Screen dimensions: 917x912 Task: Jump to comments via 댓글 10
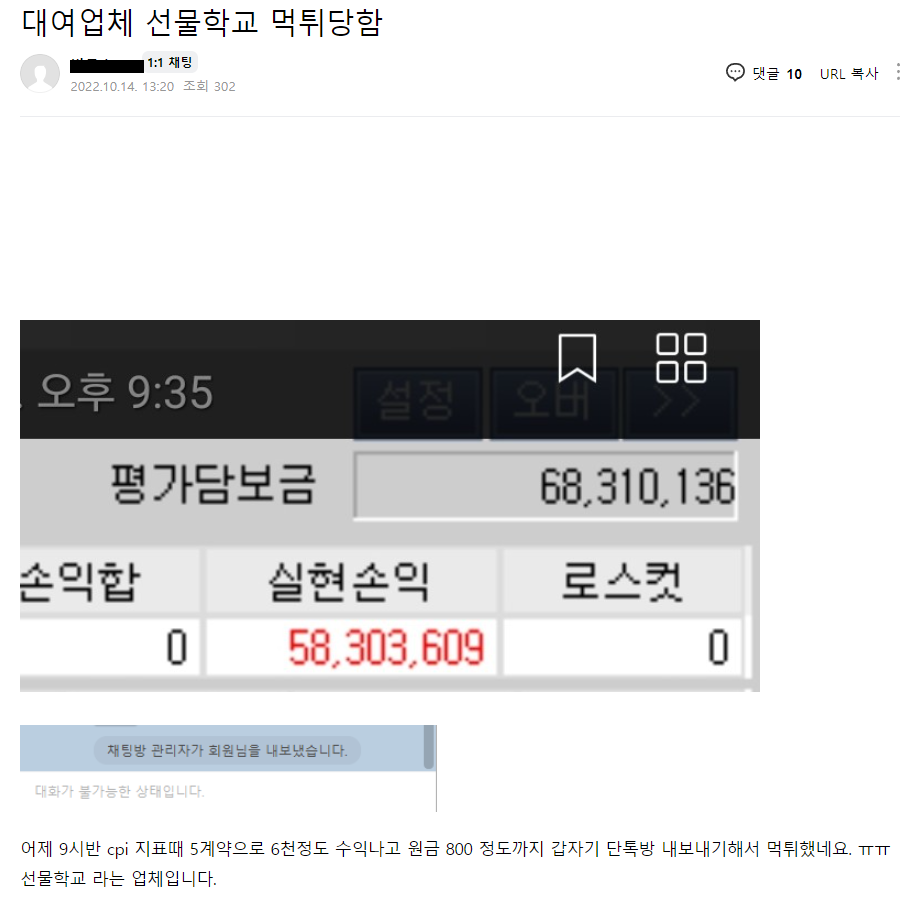coord(777,74)
